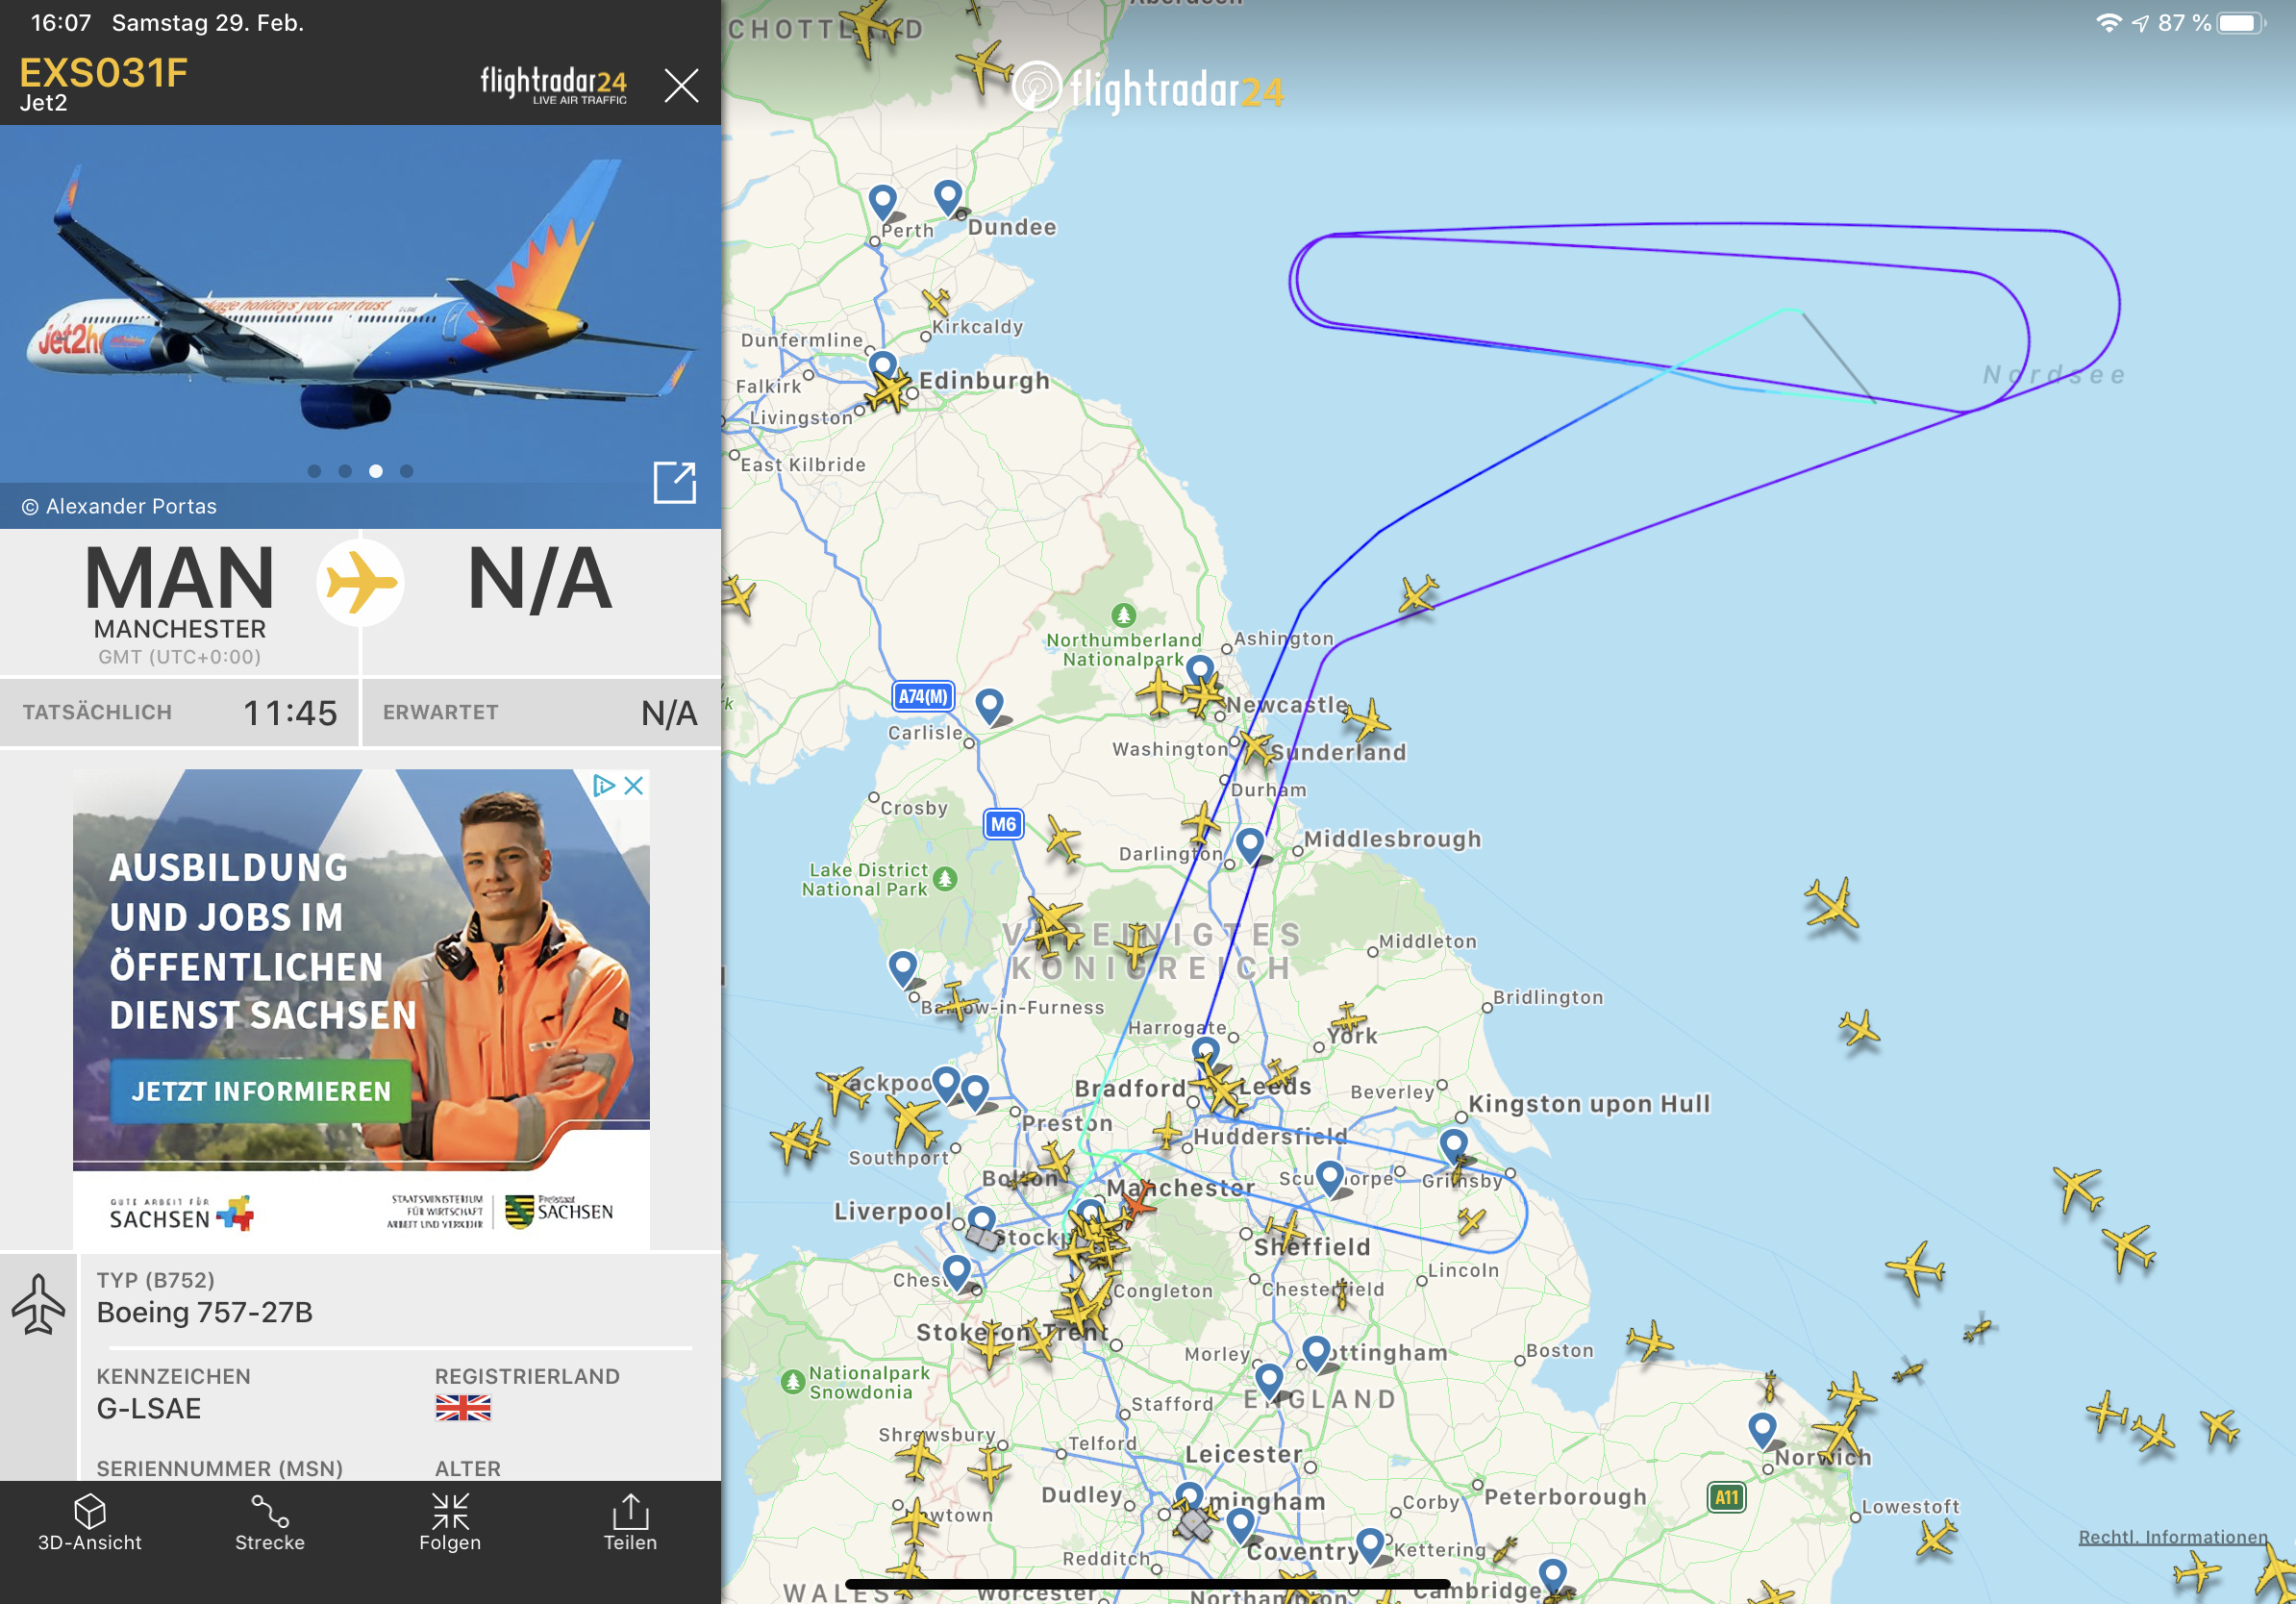Open the 3D-Ansicht view
This screenshot has width=2296, height=1604.
90,1523
